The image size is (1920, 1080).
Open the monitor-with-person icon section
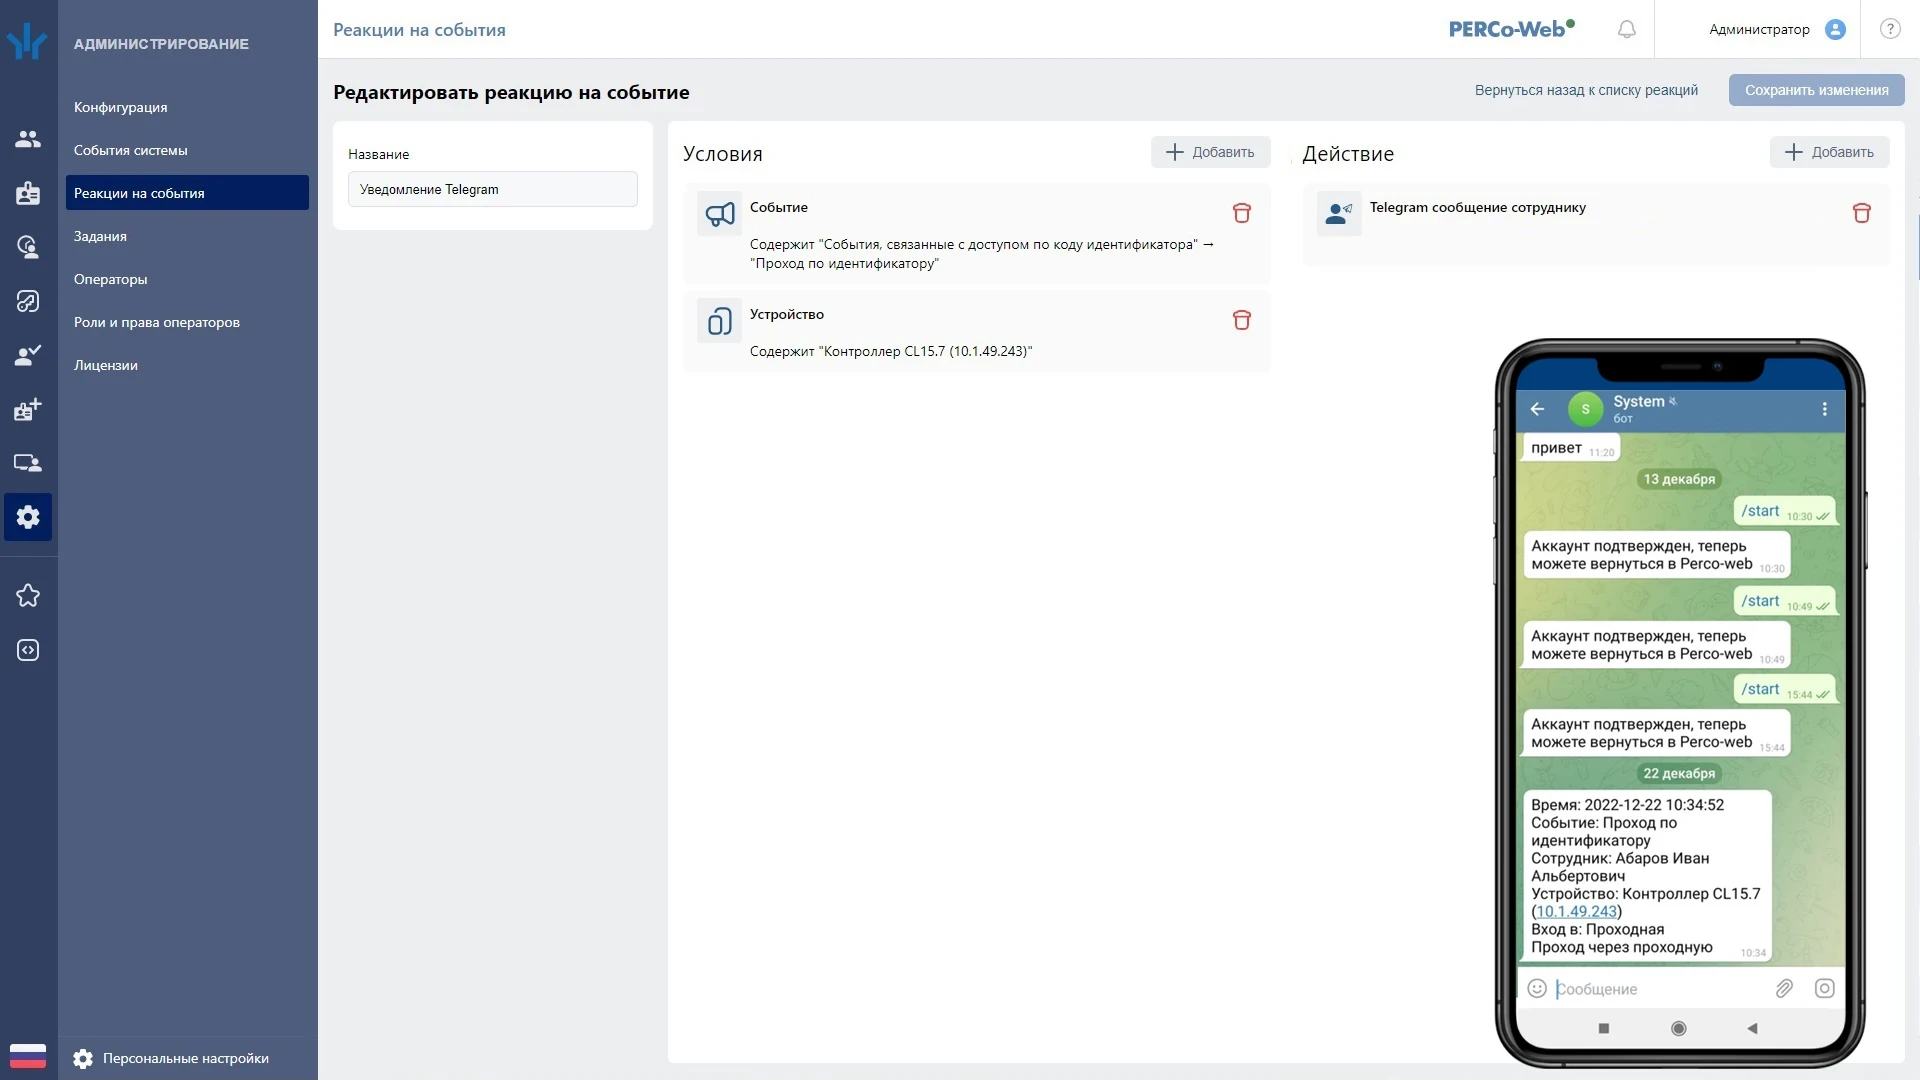click(28, 463)
